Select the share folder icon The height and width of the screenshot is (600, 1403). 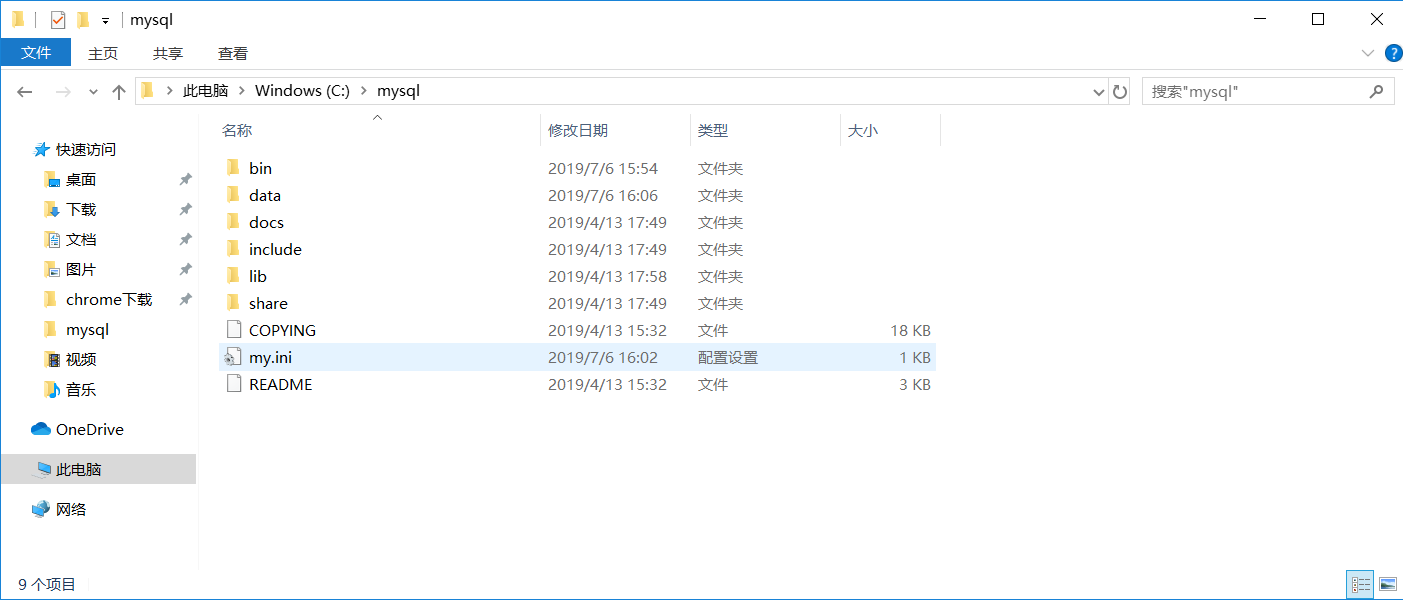(x=233, y=303)
